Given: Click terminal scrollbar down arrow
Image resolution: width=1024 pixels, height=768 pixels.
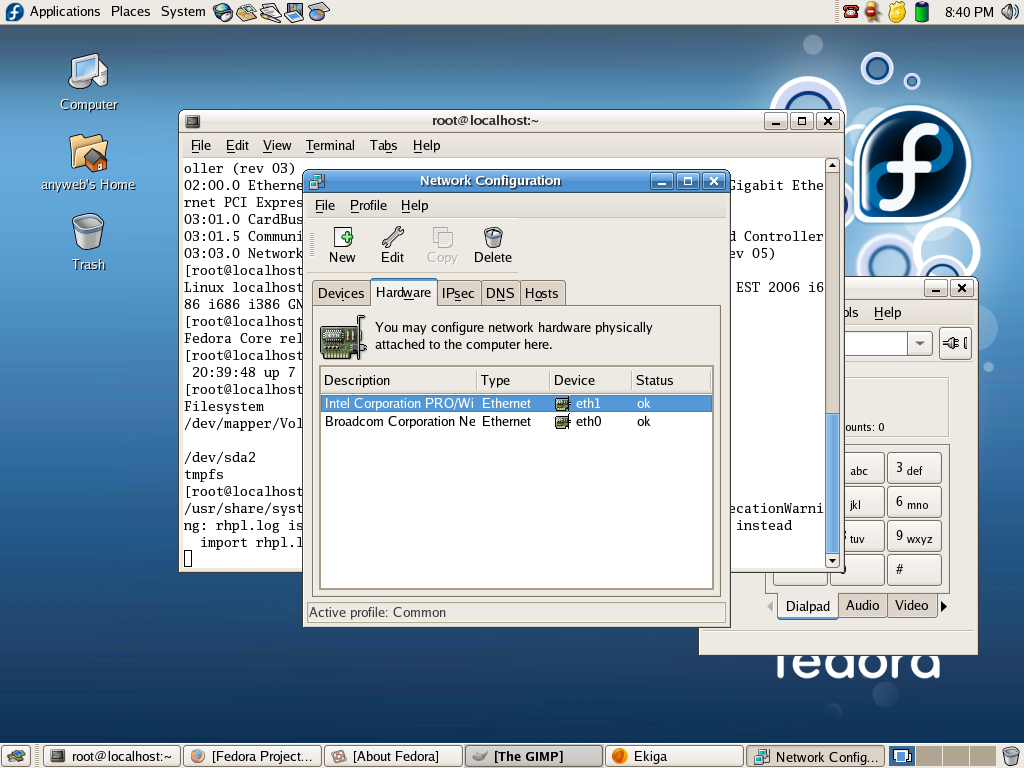Looking at the screenshot, I should 832,560.
